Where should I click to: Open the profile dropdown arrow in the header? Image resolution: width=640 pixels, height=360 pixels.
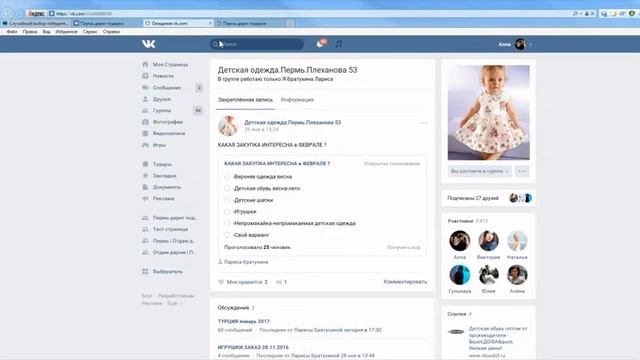click(531, 44)
